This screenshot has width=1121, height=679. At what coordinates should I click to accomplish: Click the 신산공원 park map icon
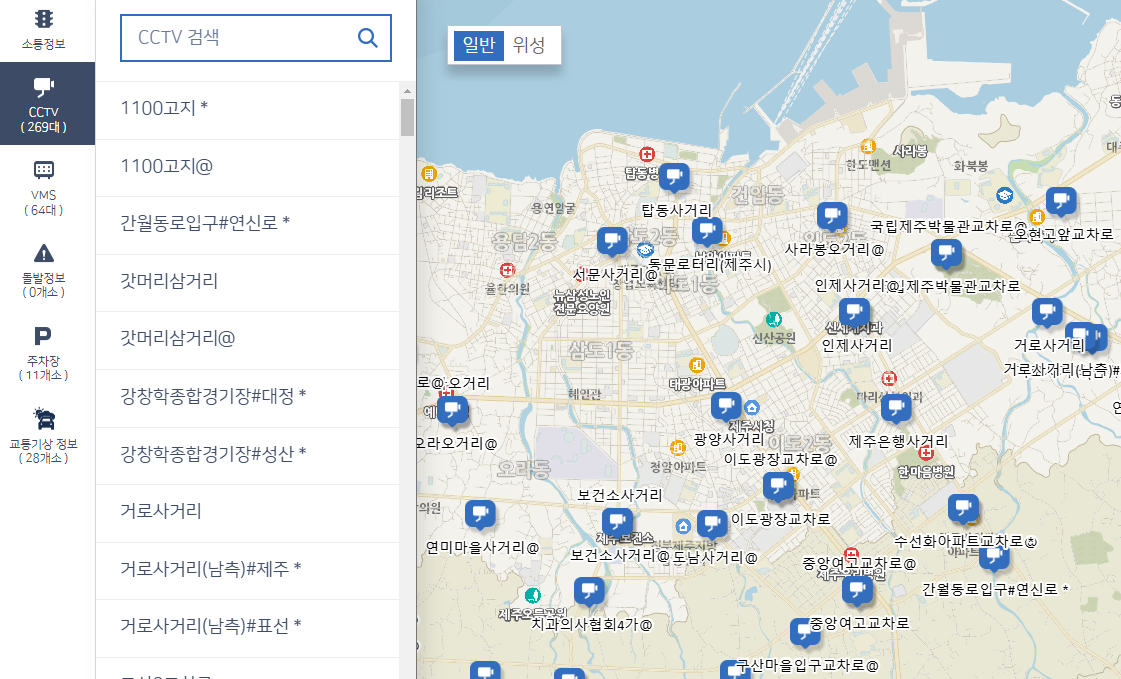tap(774, 319)
